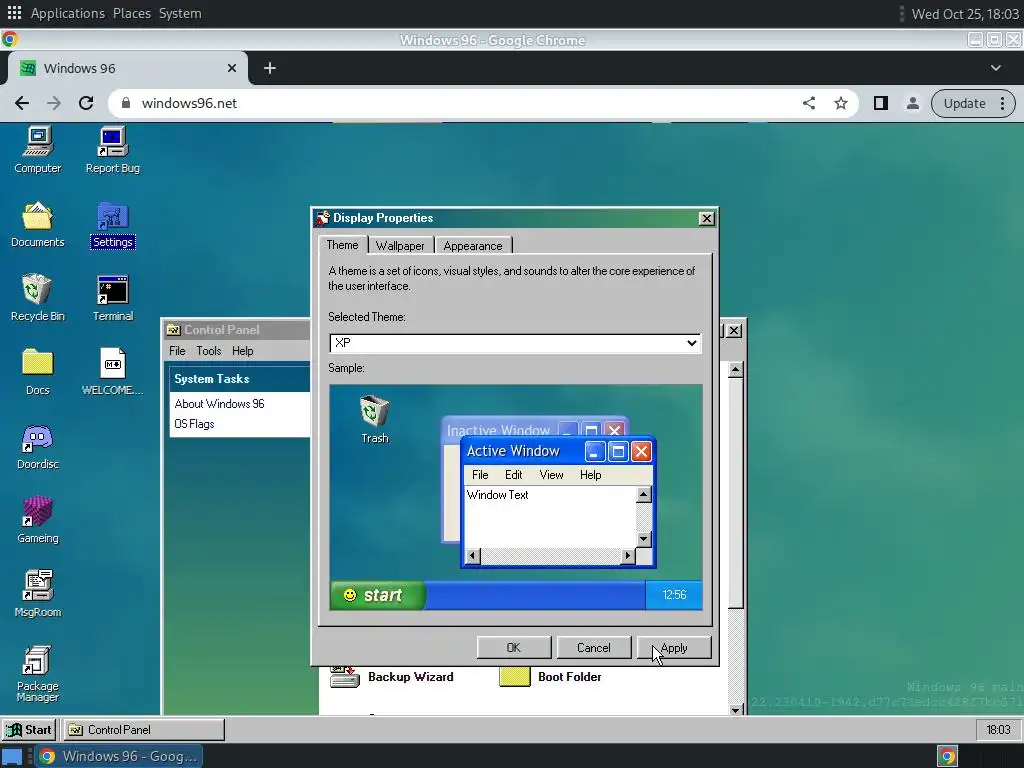Open the File menu in Control Panel
The height and width of the screenshot is (768, 1024).
[177, 351]
